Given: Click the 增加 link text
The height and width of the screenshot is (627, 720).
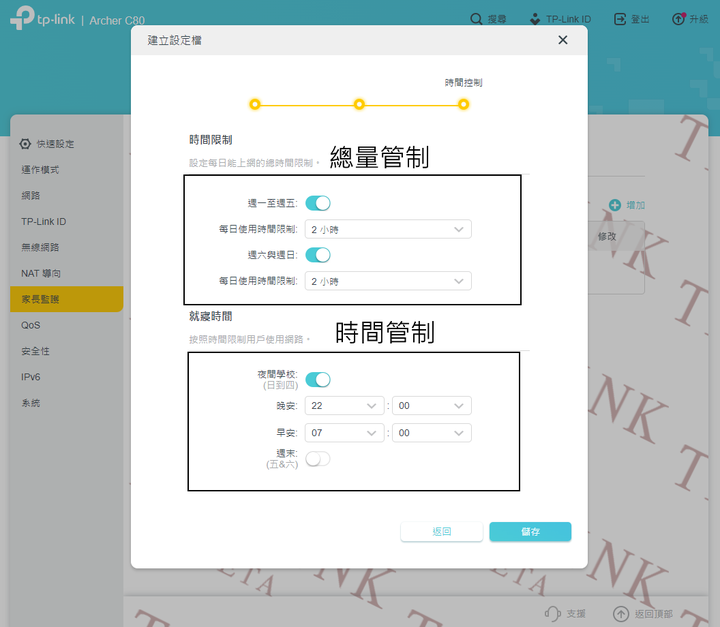Looking at the screenshot, I should [x=636, y=205].
